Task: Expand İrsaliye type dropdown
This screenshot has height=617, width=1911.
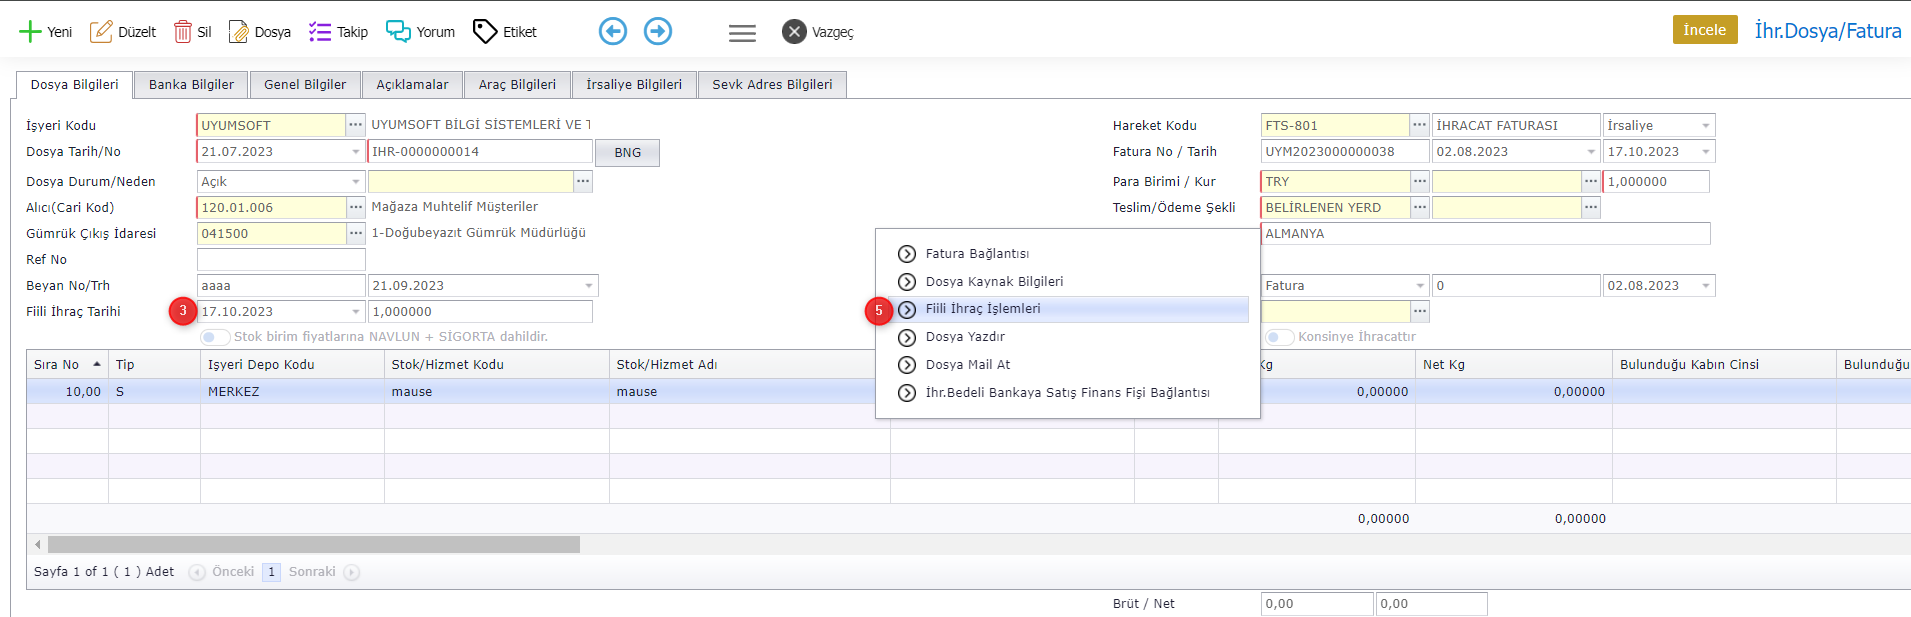Action: coord(1706,126)
